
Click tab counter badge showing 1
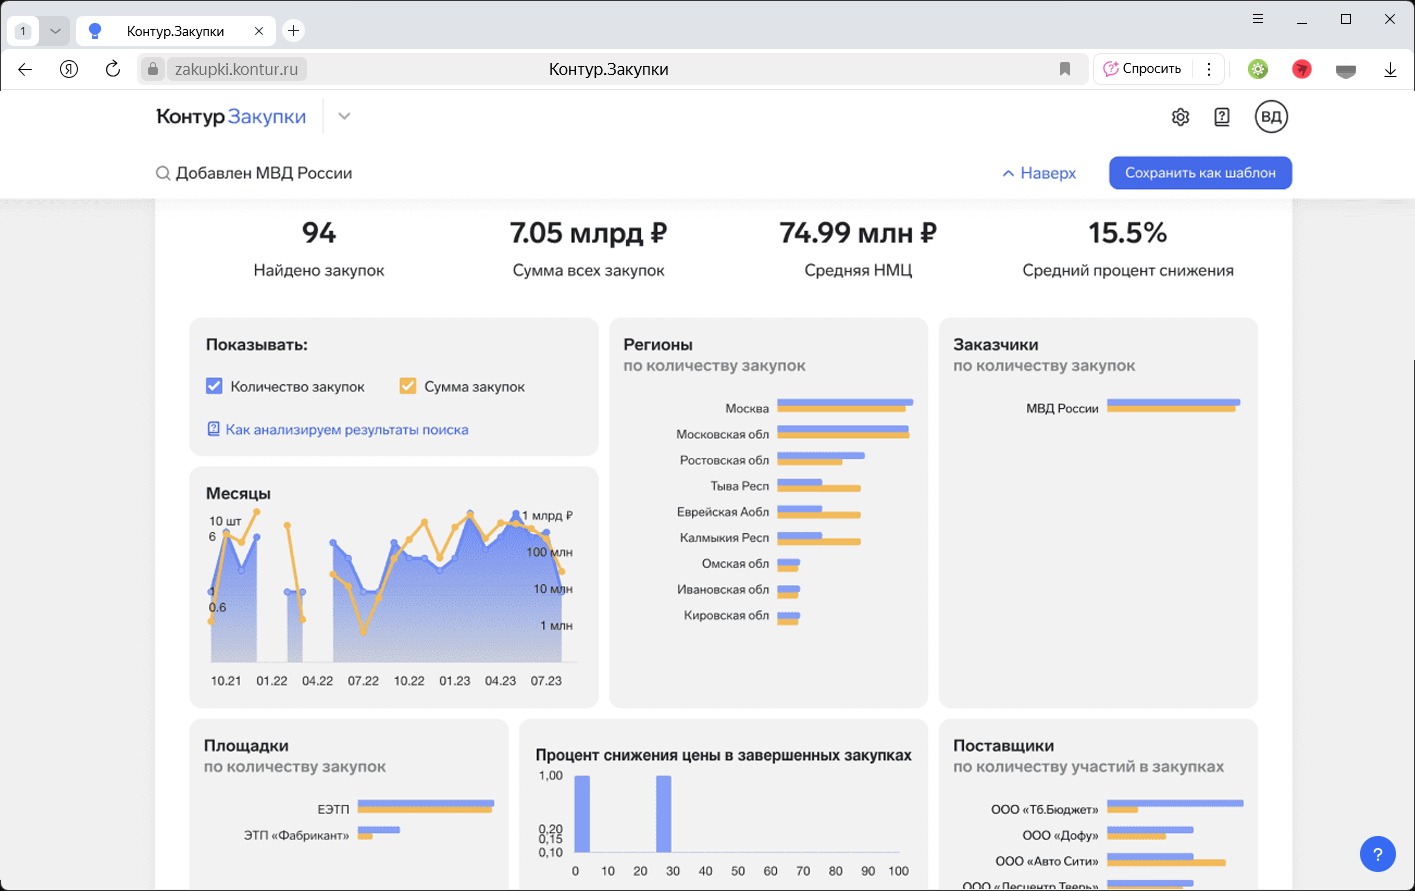[x=23, y=31]
